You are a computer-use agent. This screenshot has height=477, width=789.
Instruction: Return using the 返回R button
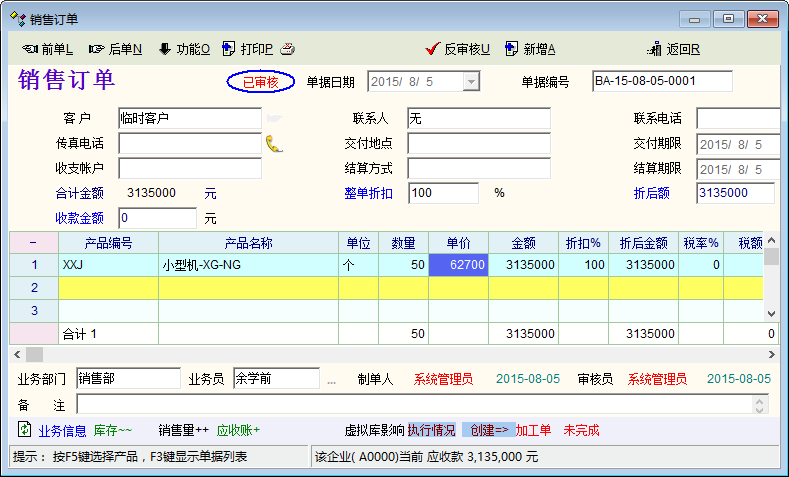674,49
